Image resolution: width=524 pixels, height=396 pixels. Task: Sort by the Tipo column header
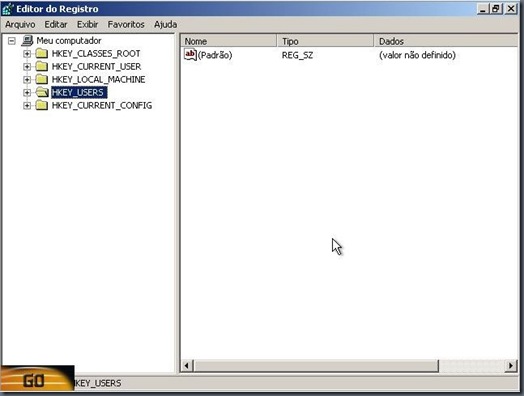pos(325,41)
